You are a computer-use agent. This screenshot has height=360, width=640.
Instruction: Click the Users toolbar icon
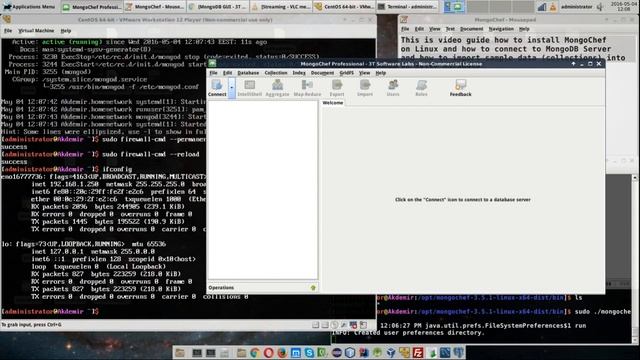click(x=393, y=88)
